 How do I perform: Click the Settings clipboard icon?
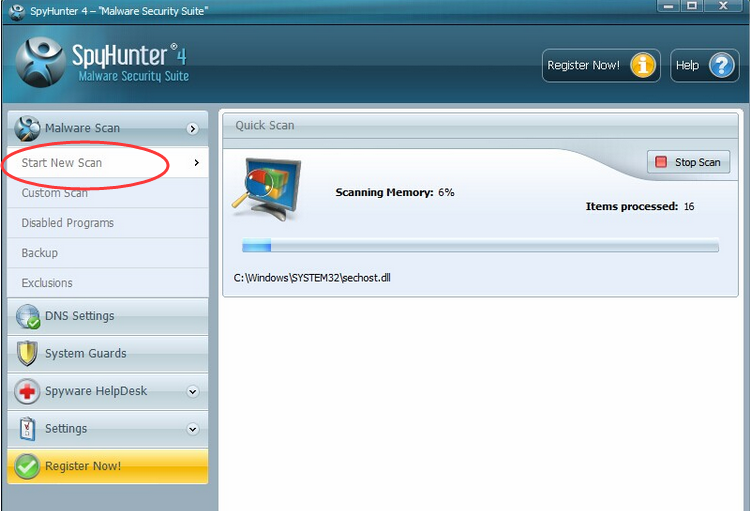27,429
